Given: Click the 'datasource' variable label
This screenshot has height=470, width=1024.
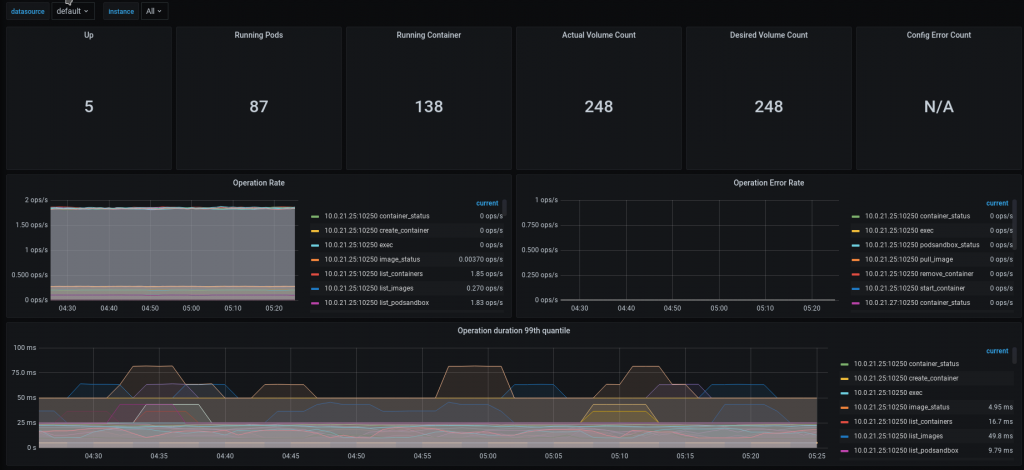Looking at the screenshot, I should coord(28,11).
